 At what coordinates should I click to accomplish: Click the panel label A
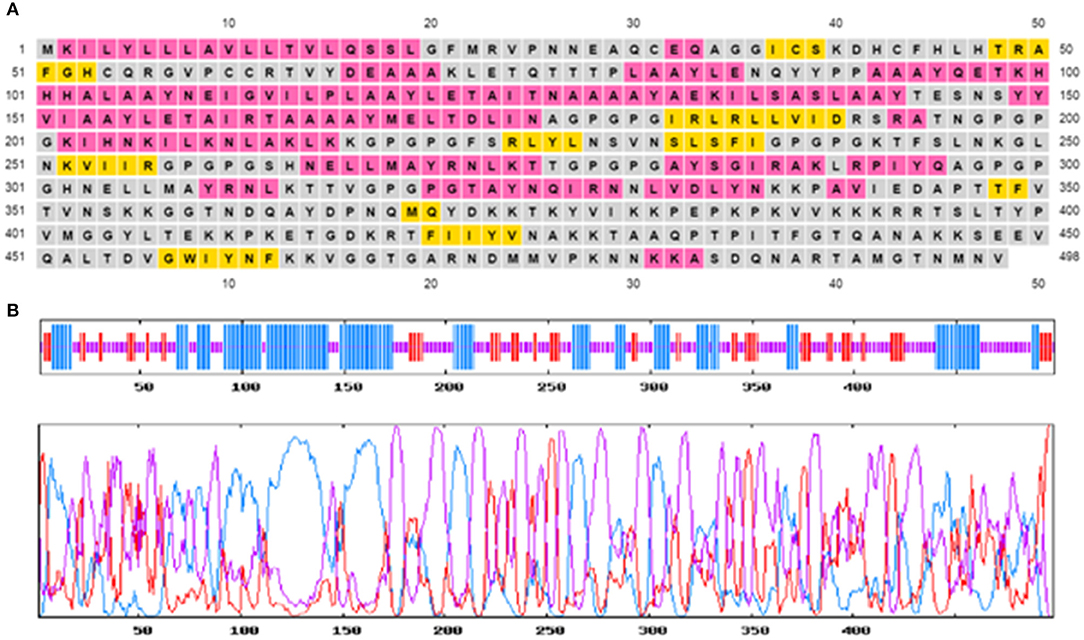11,11
